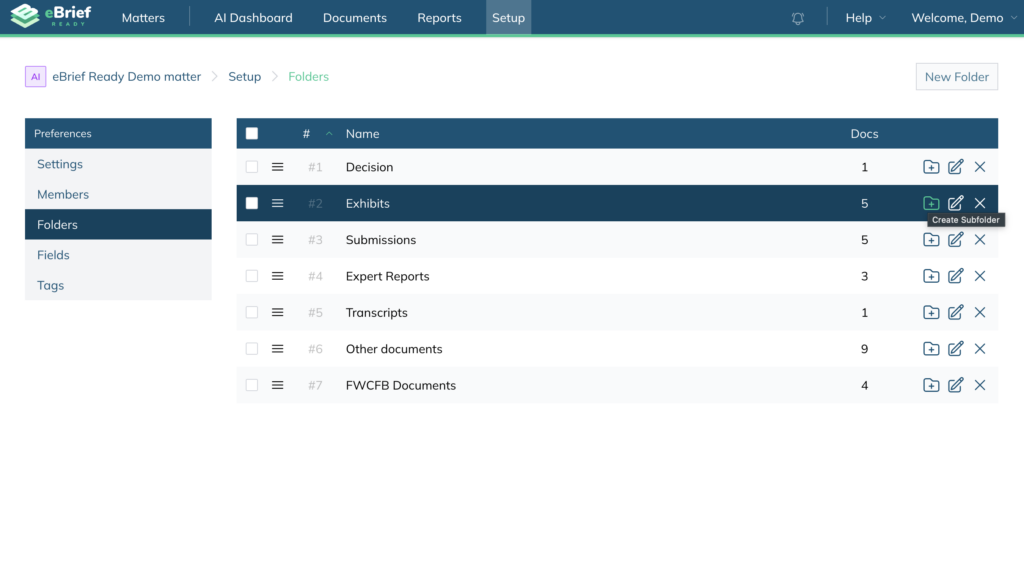Delete the Other documents folder
1024x576 pixels.
tap(980, 349)
